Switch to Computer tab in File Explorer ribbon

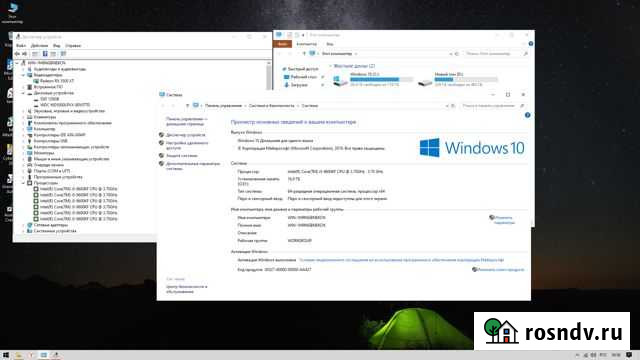click(x=307, y=44)
